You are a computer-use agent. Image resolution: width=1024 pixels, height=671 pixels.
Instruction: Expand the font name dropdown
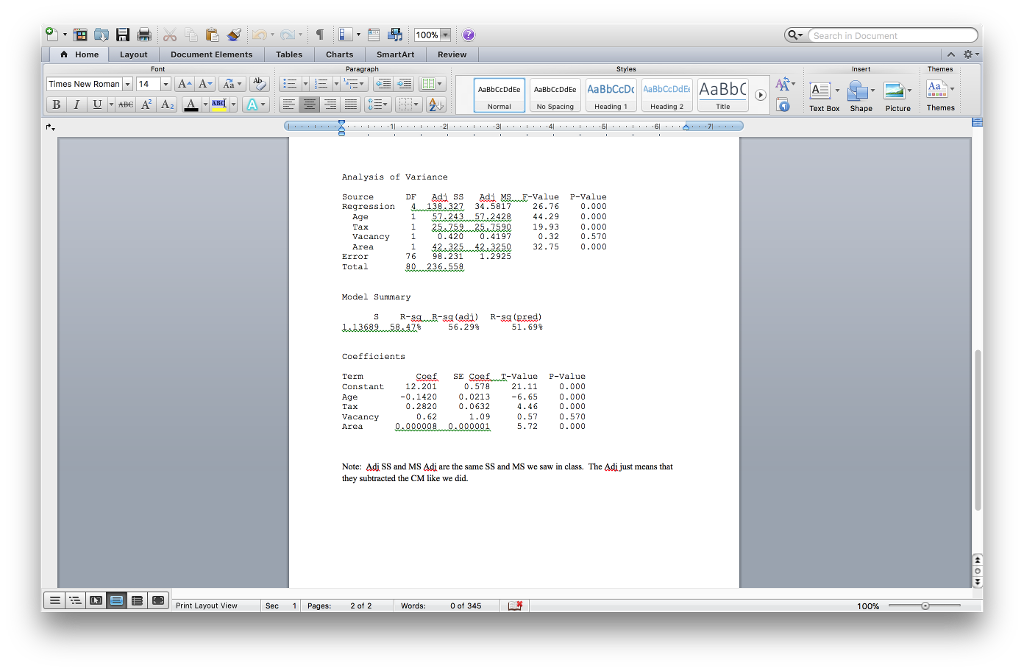[x=128, y=84]
